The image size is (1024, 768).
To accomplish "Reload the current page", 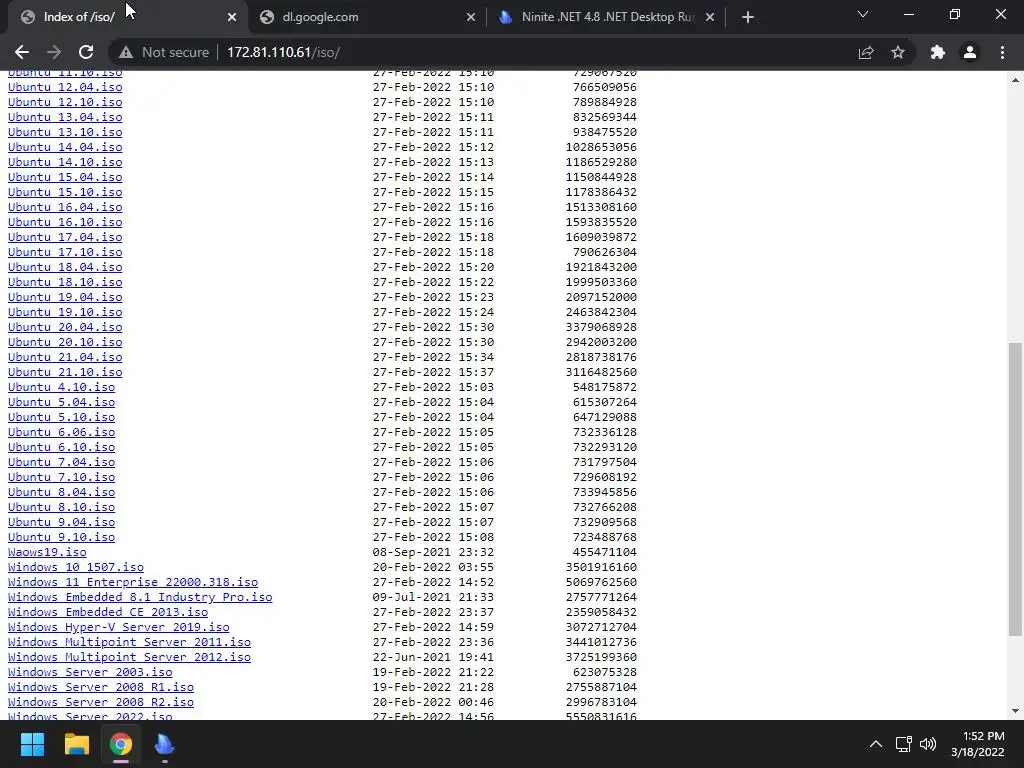I will [86, 52].
